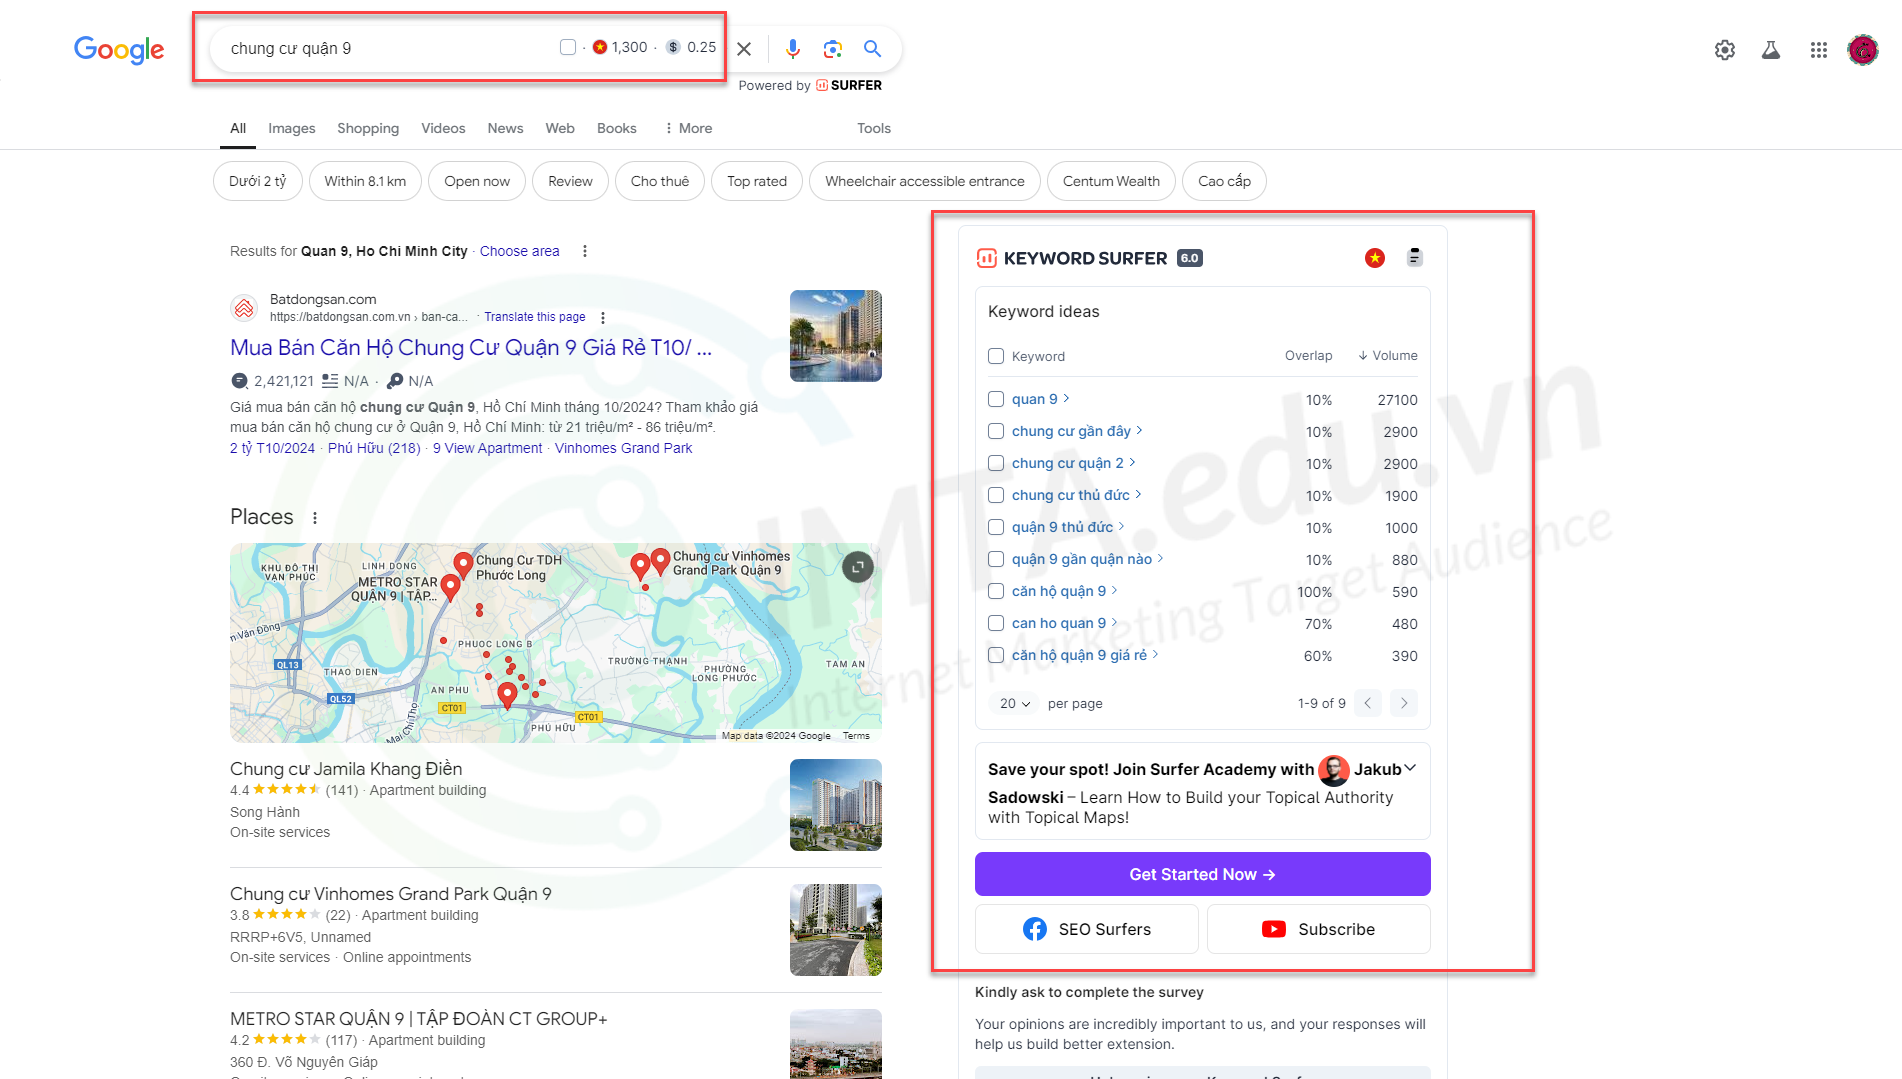1902x1079 pixels.
Task: Open the Chung cư Jamila Khang Điền photo
Action: point(836,805)
